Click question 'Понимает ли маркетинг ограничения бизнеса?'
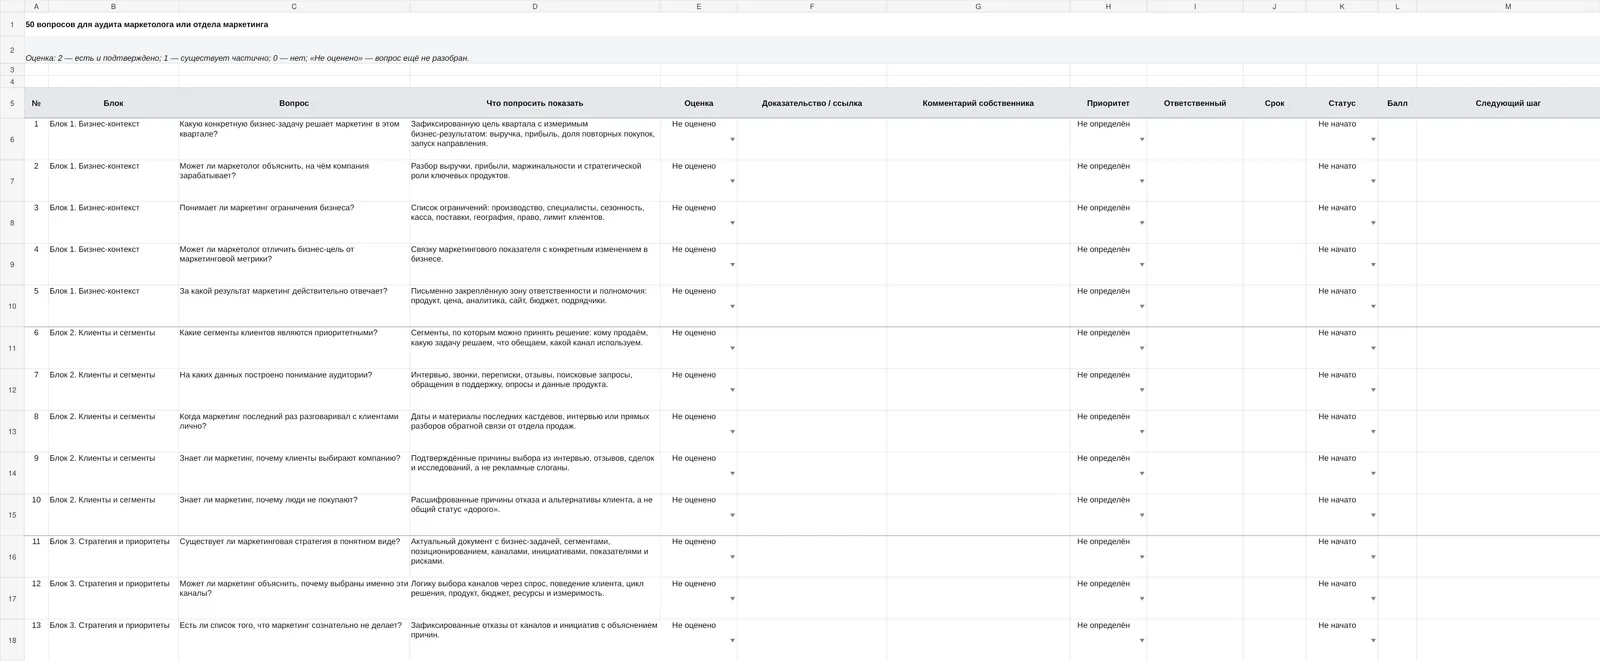The height and width of the screenshot is (661, 1600). tap(266, 208)
